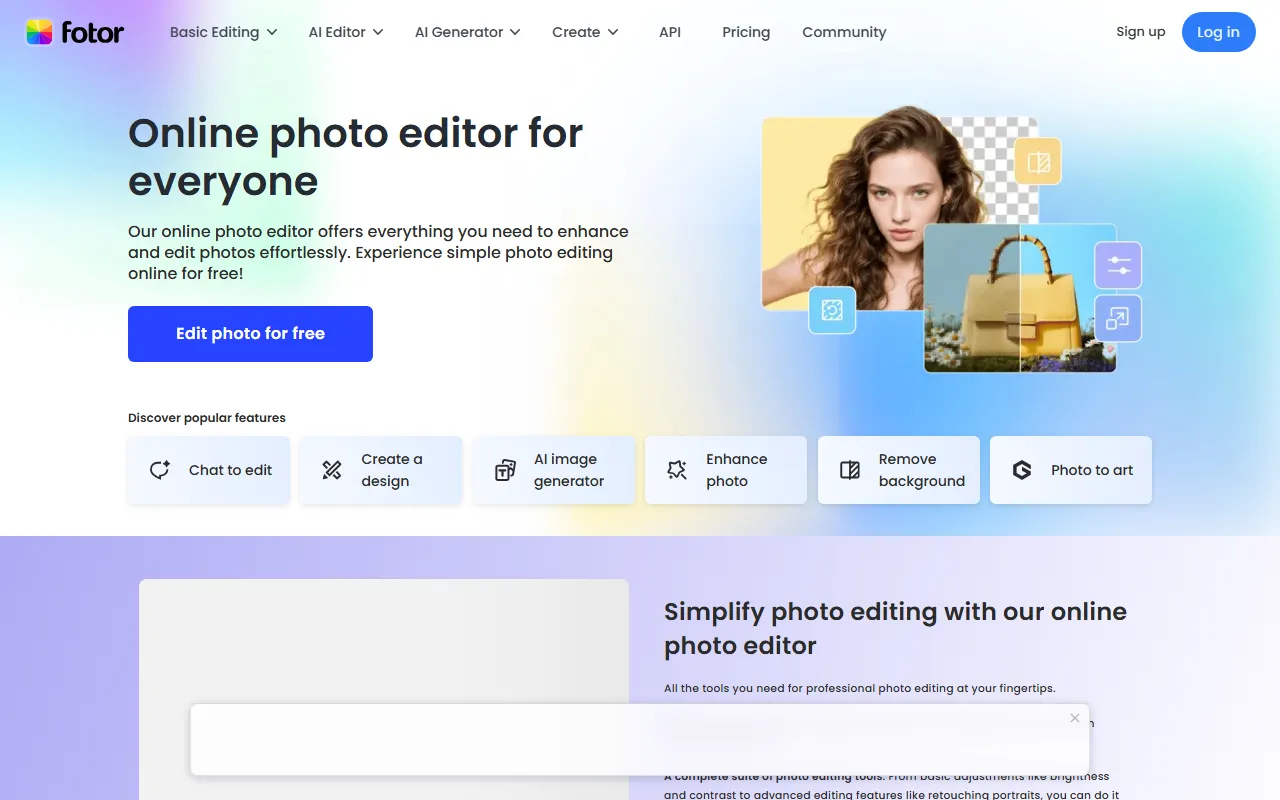Click the adjustment sliders icon on hero image

(x=1118, y=266)
